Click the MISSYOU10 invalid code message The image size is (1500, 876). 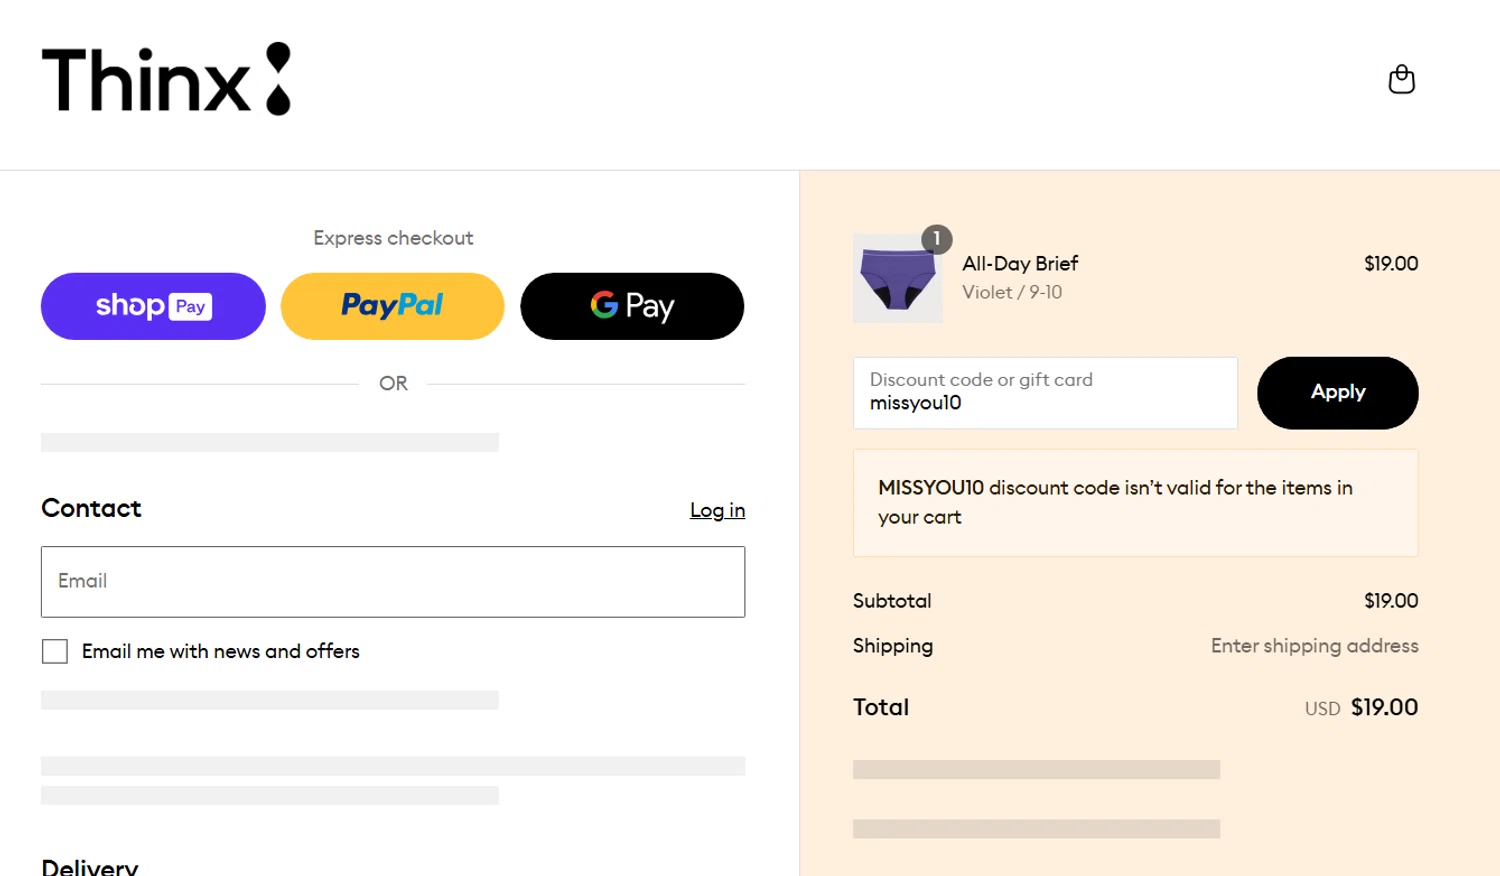coord(1115,502)
